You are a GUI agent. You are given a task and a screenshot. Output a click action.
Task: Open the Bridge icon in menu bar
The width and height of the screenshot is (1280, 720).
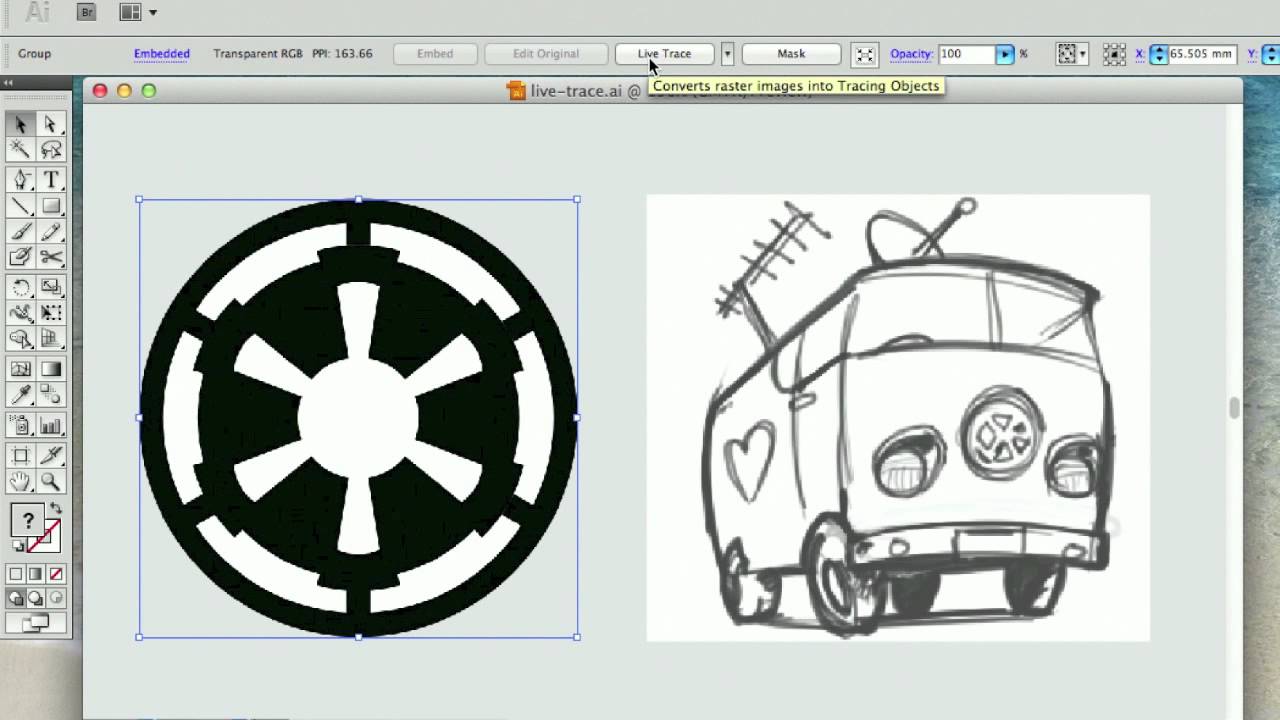[87, 12]
